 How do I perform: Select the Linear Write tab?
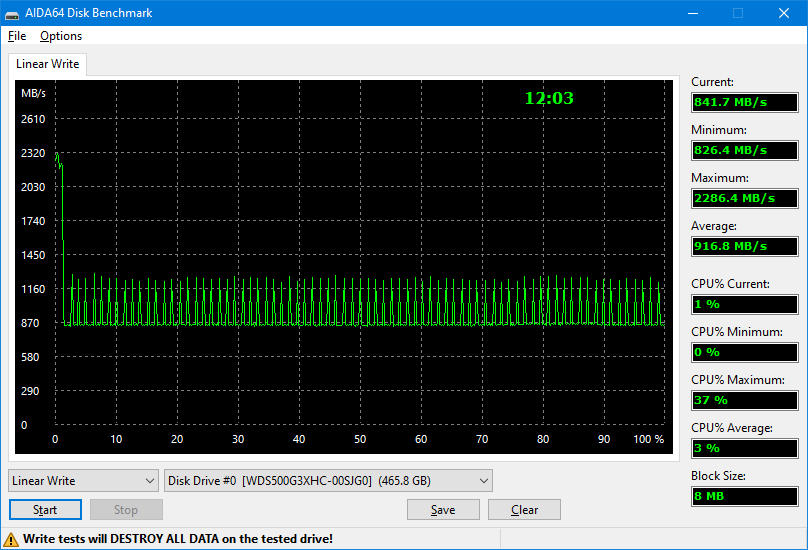pos(47,64)
